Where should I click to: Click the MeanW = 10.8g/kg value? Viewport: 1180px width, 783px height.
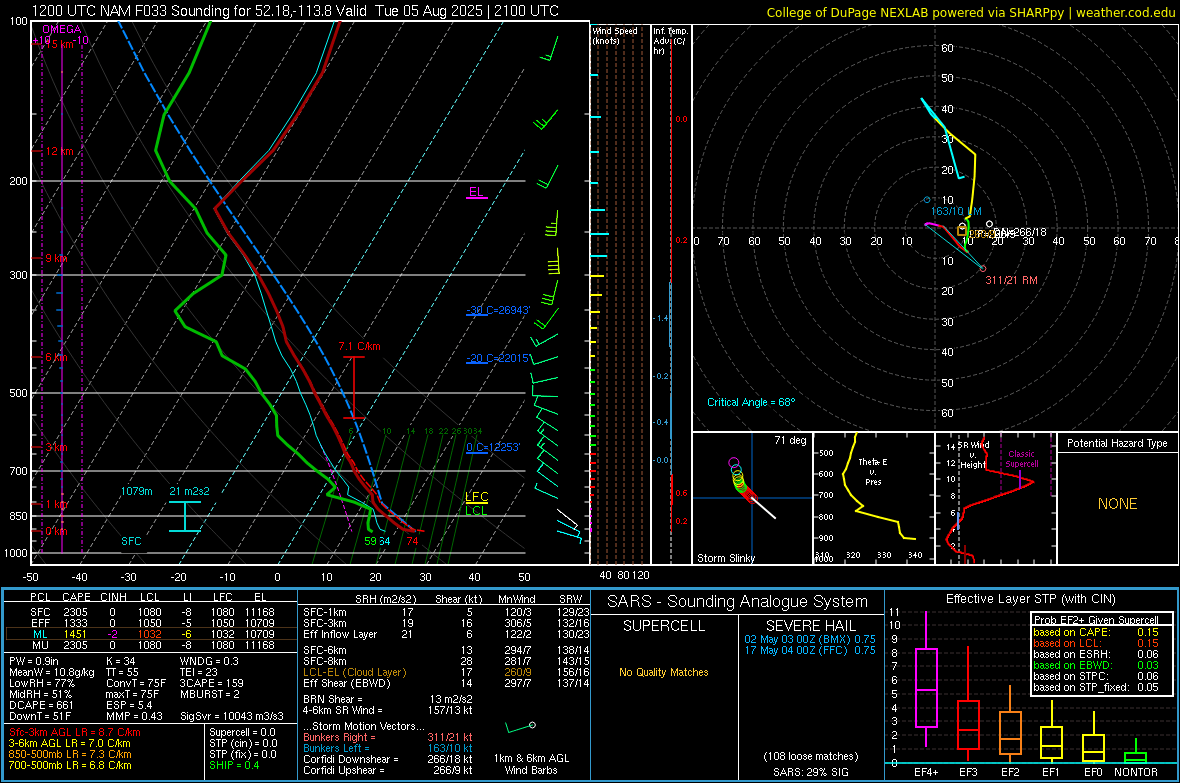tap(52, 672)
